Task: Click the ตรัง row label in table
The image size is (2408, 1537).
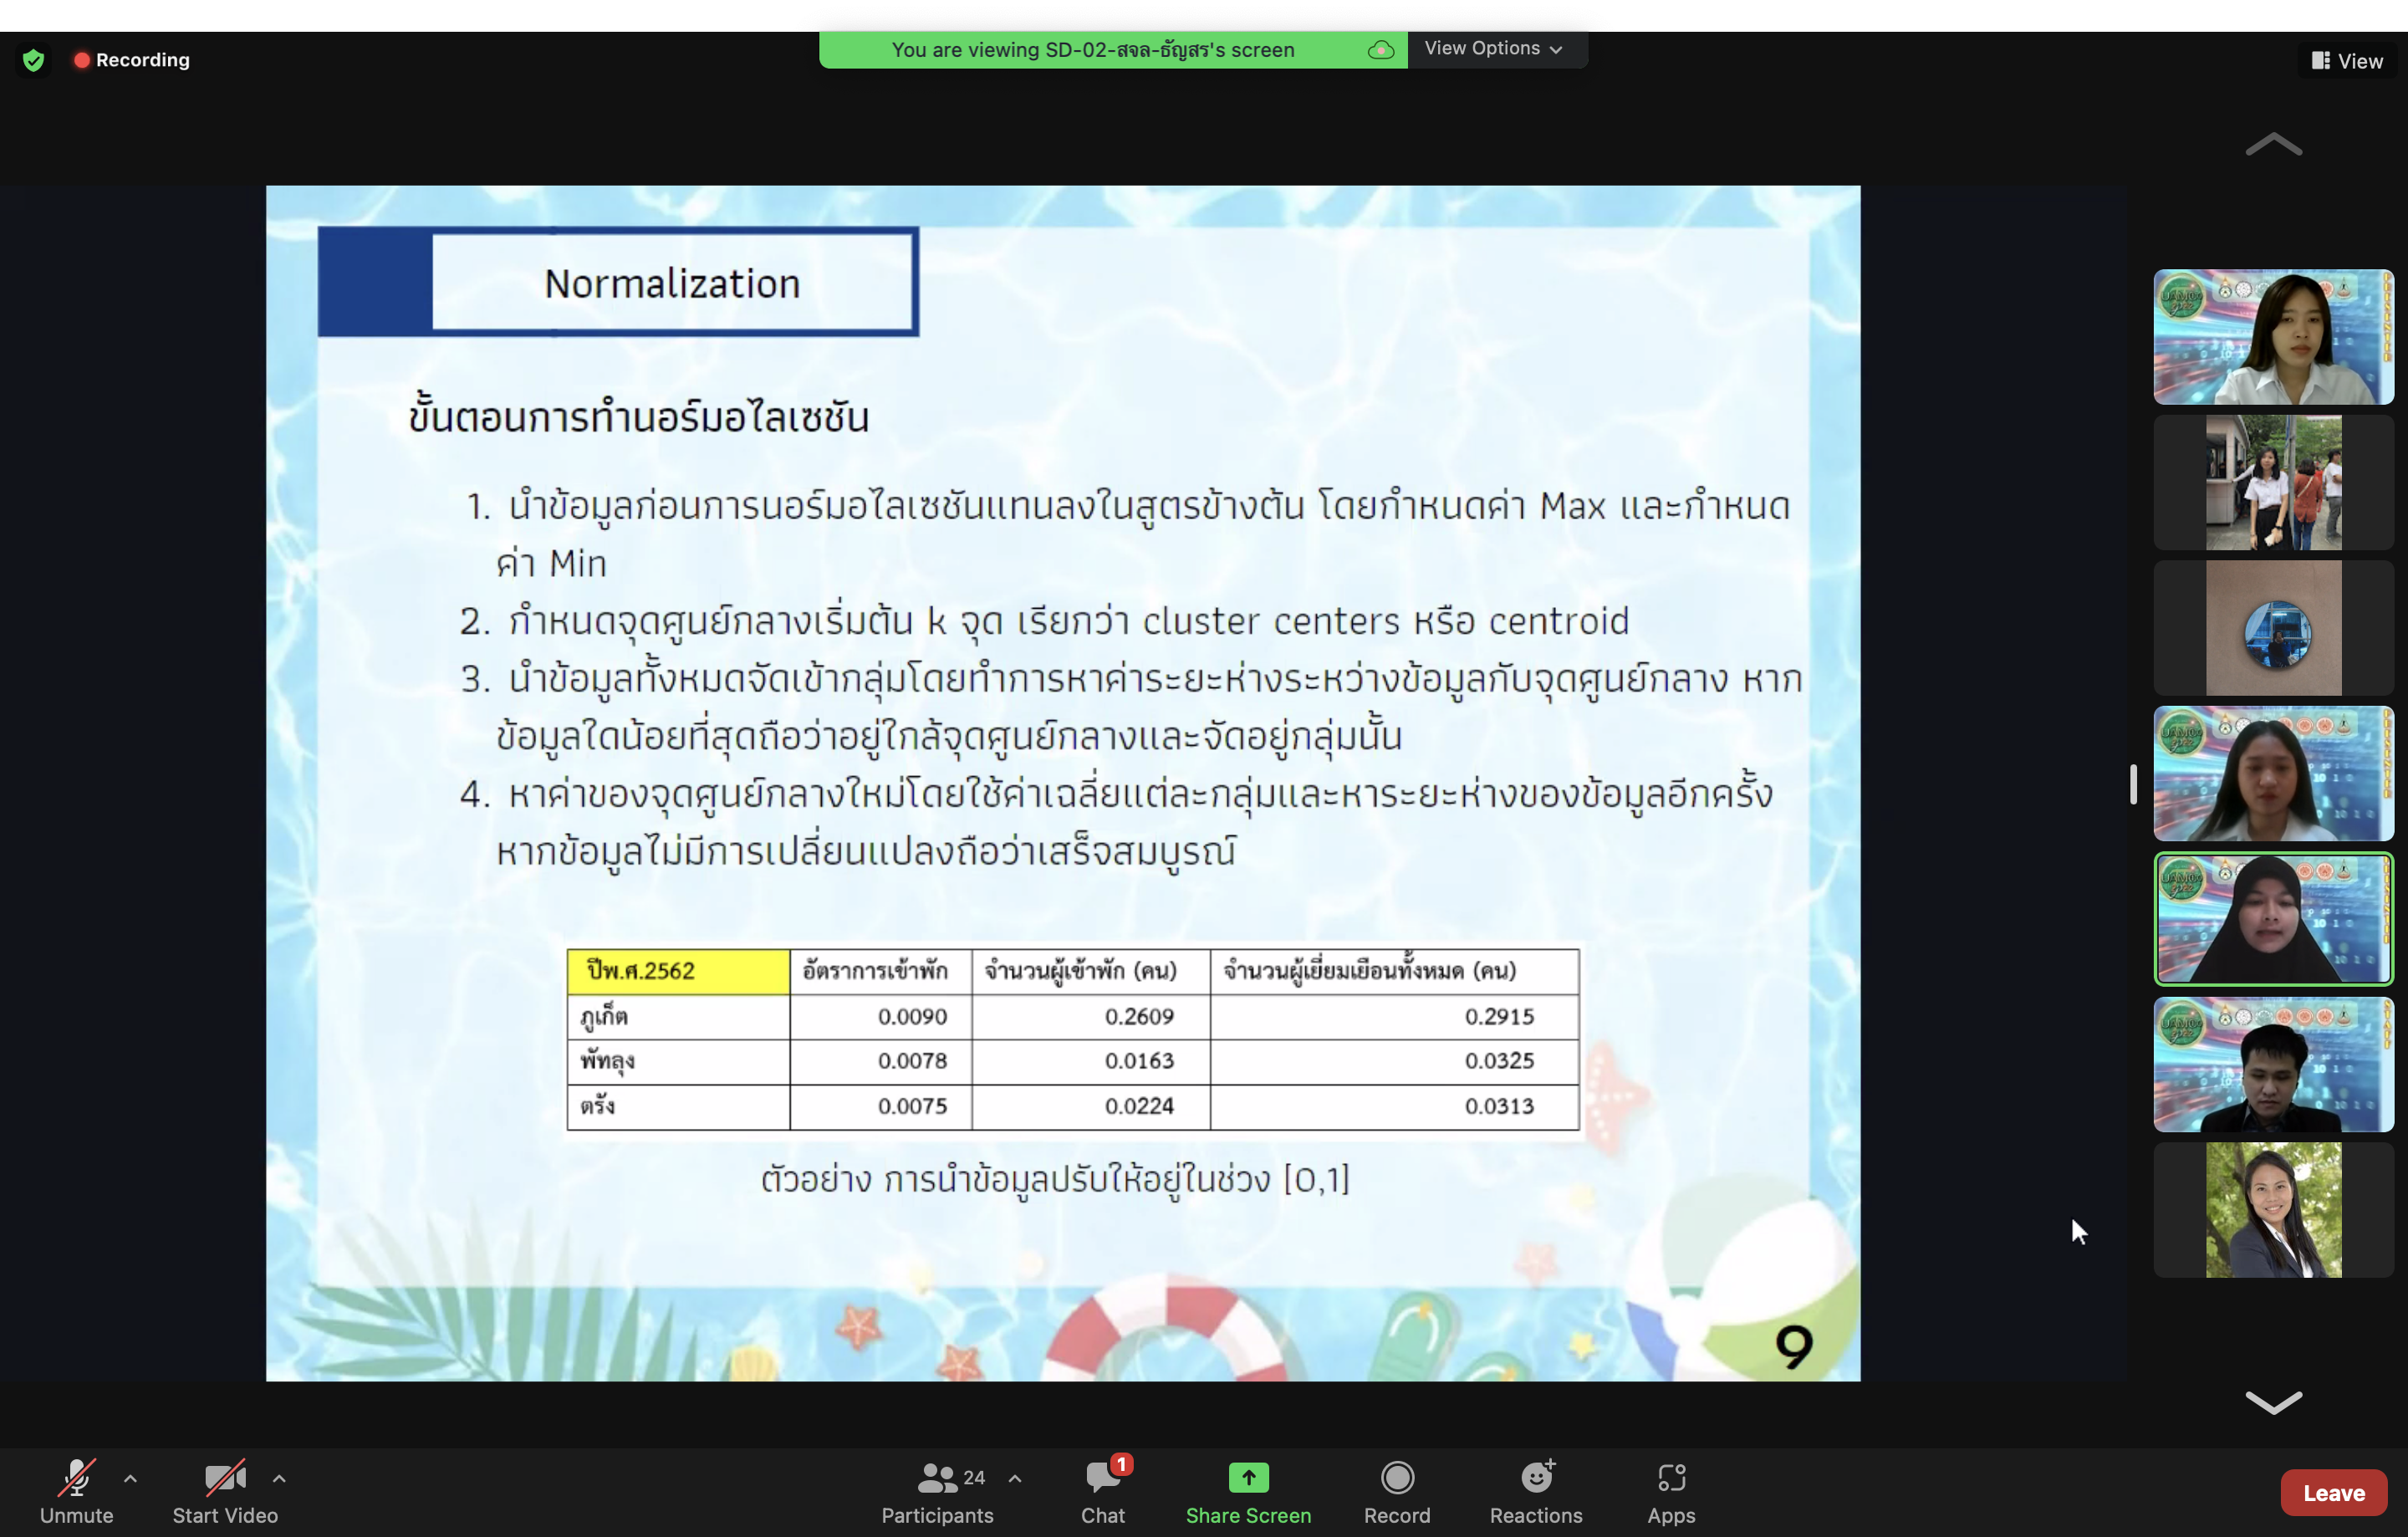Action: pyautogui.click(x=598, y=1106)
